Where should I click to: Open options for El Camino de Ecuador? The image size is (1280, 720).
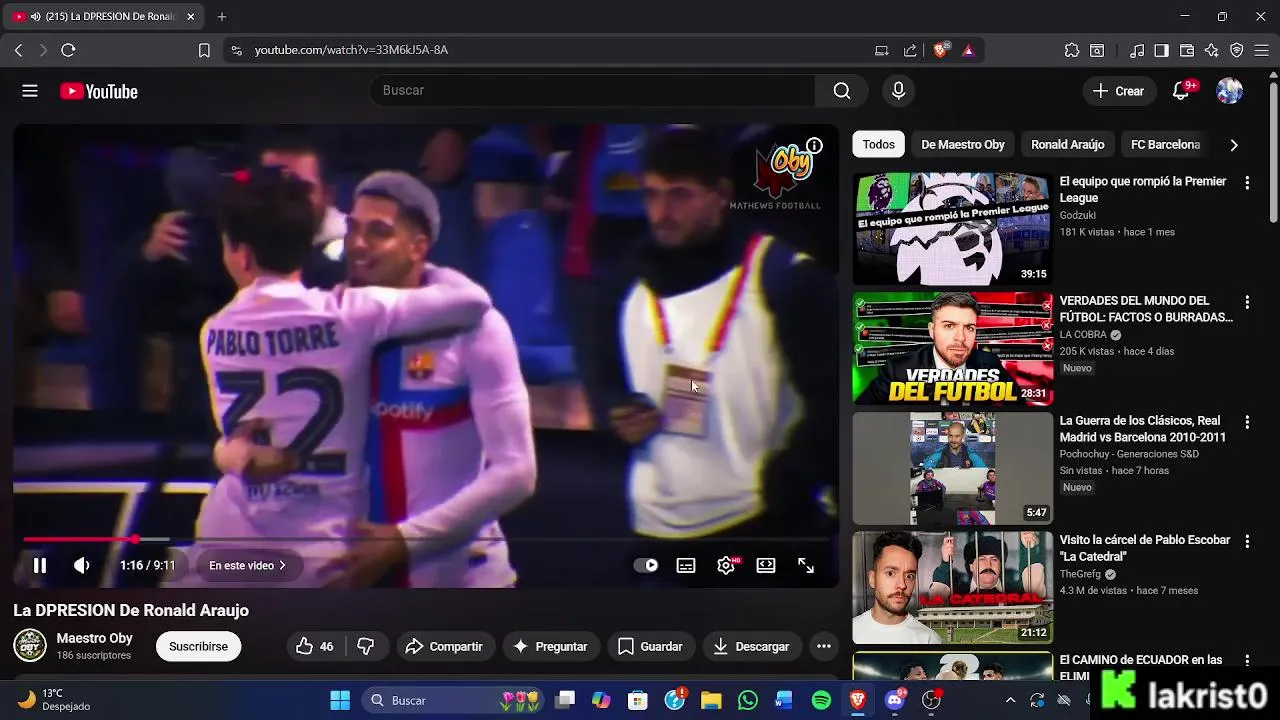pos(1247,661)
